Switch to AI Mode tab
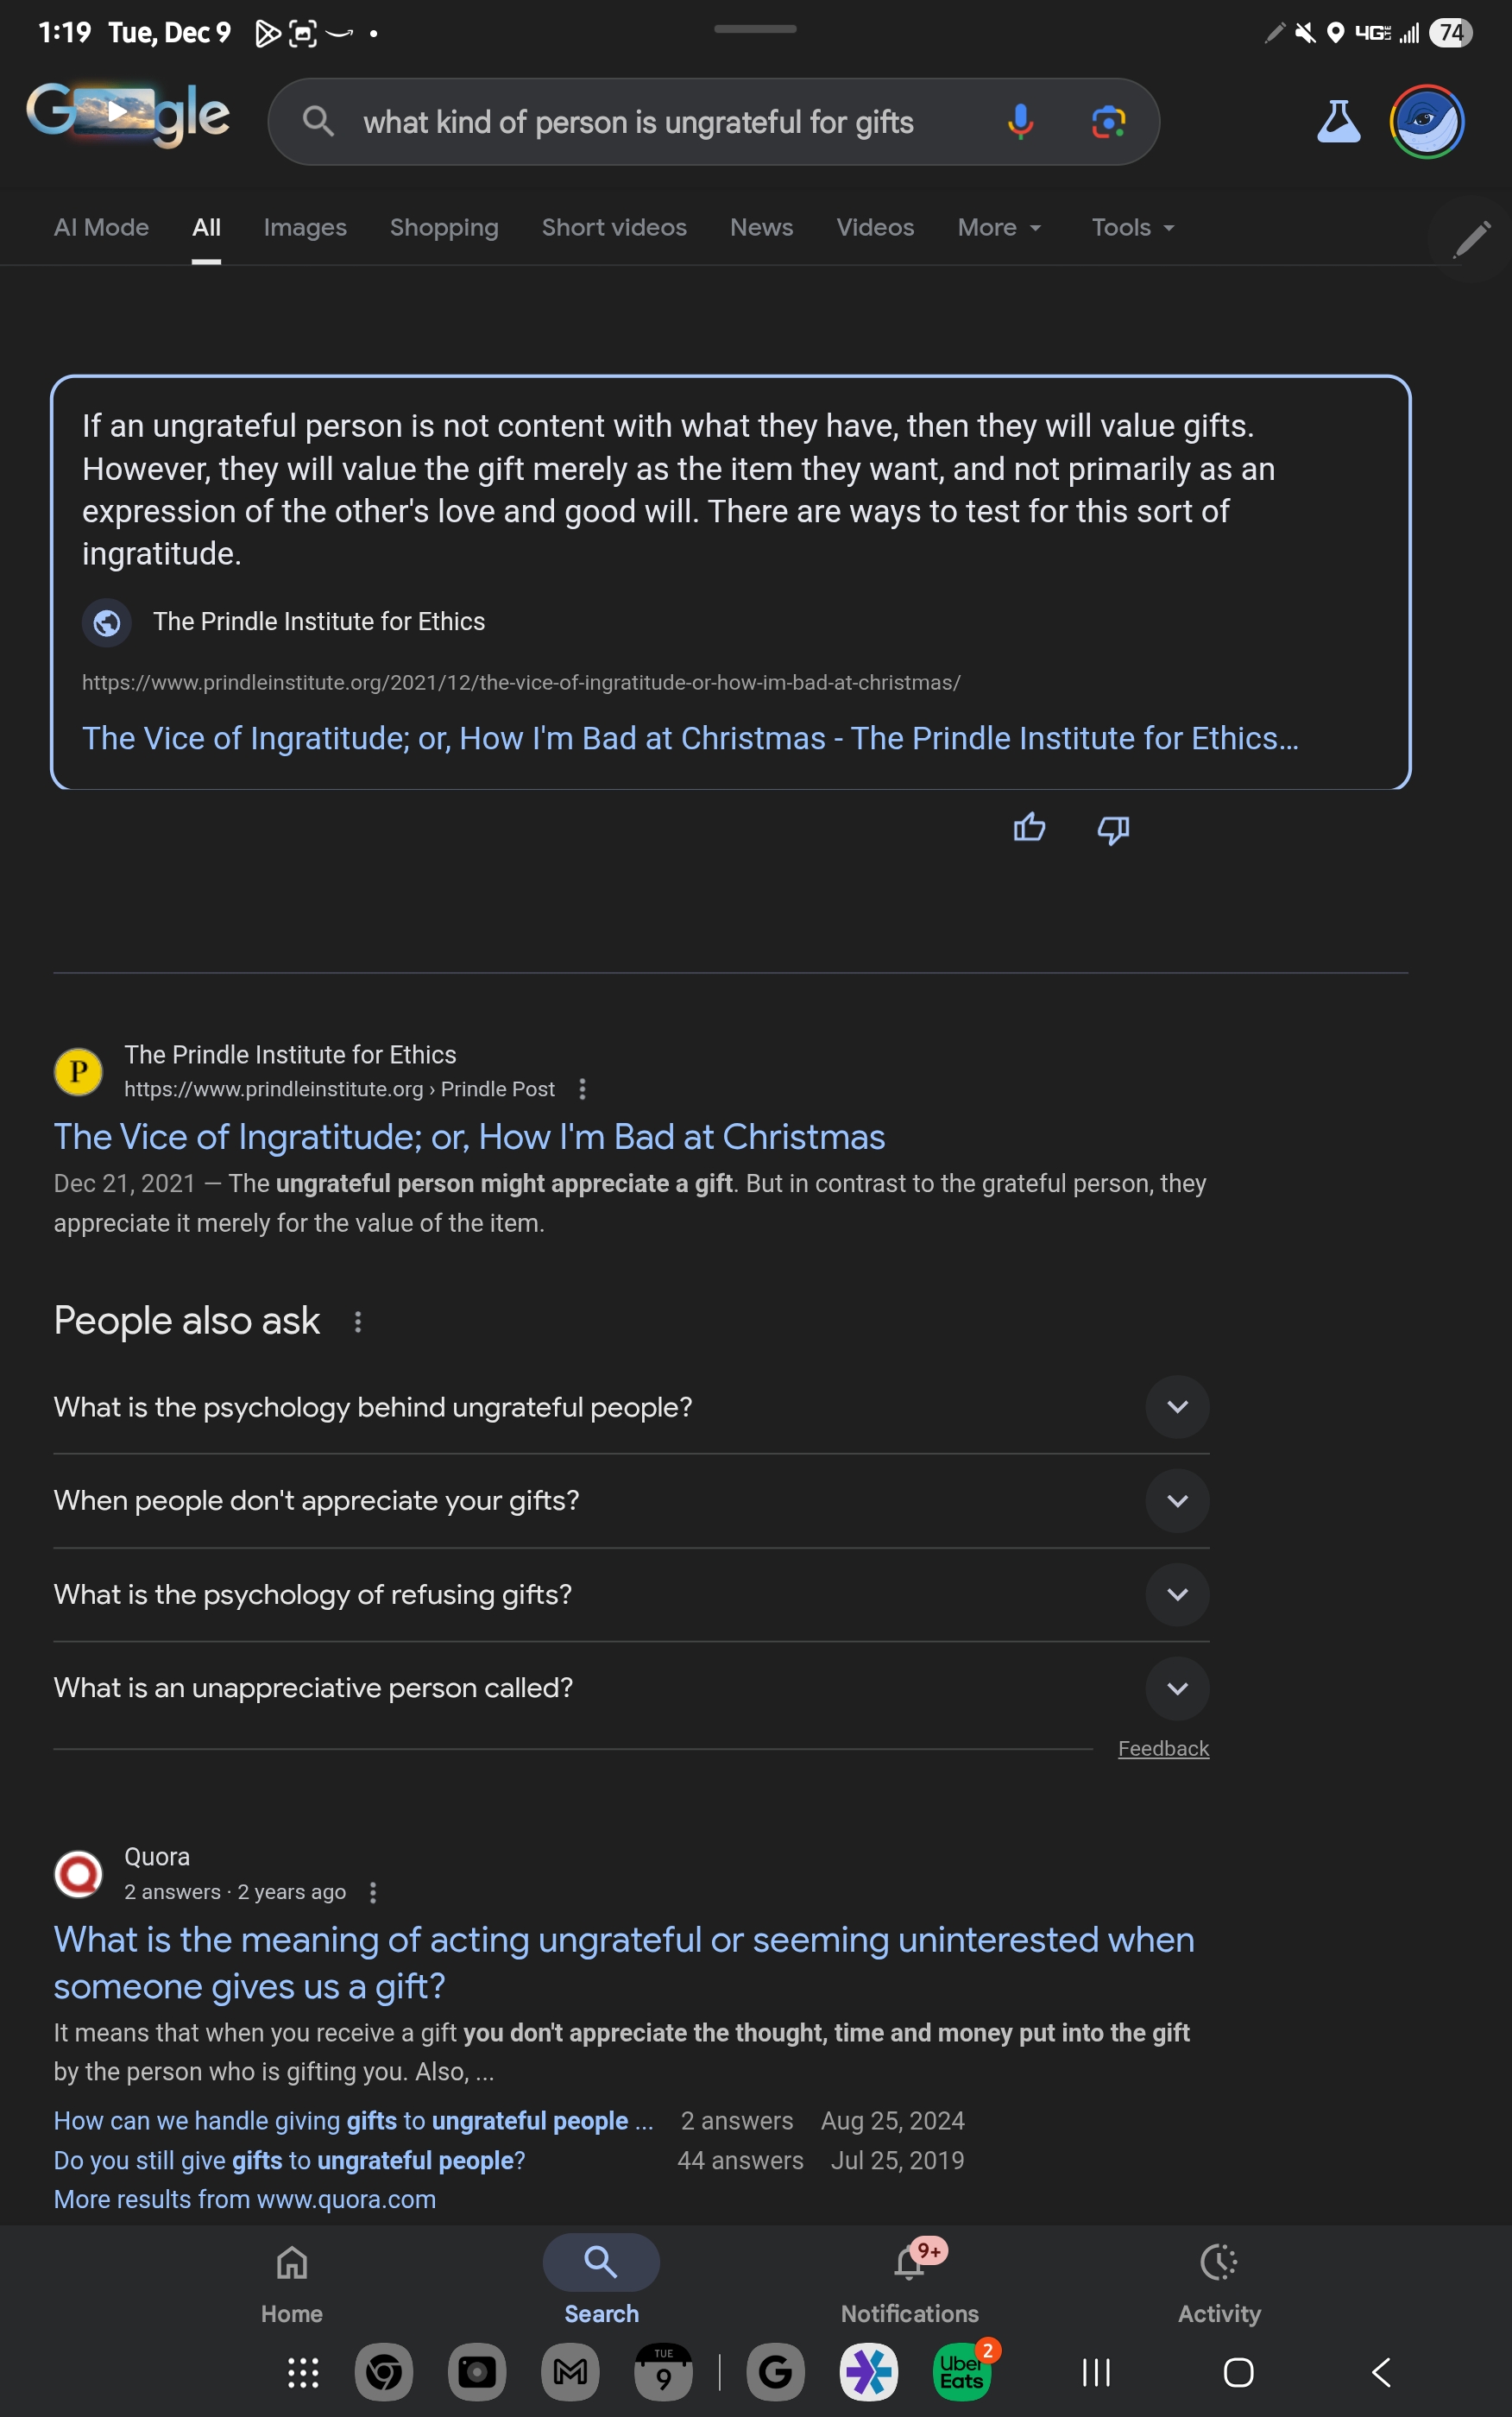 pos(101,228)
